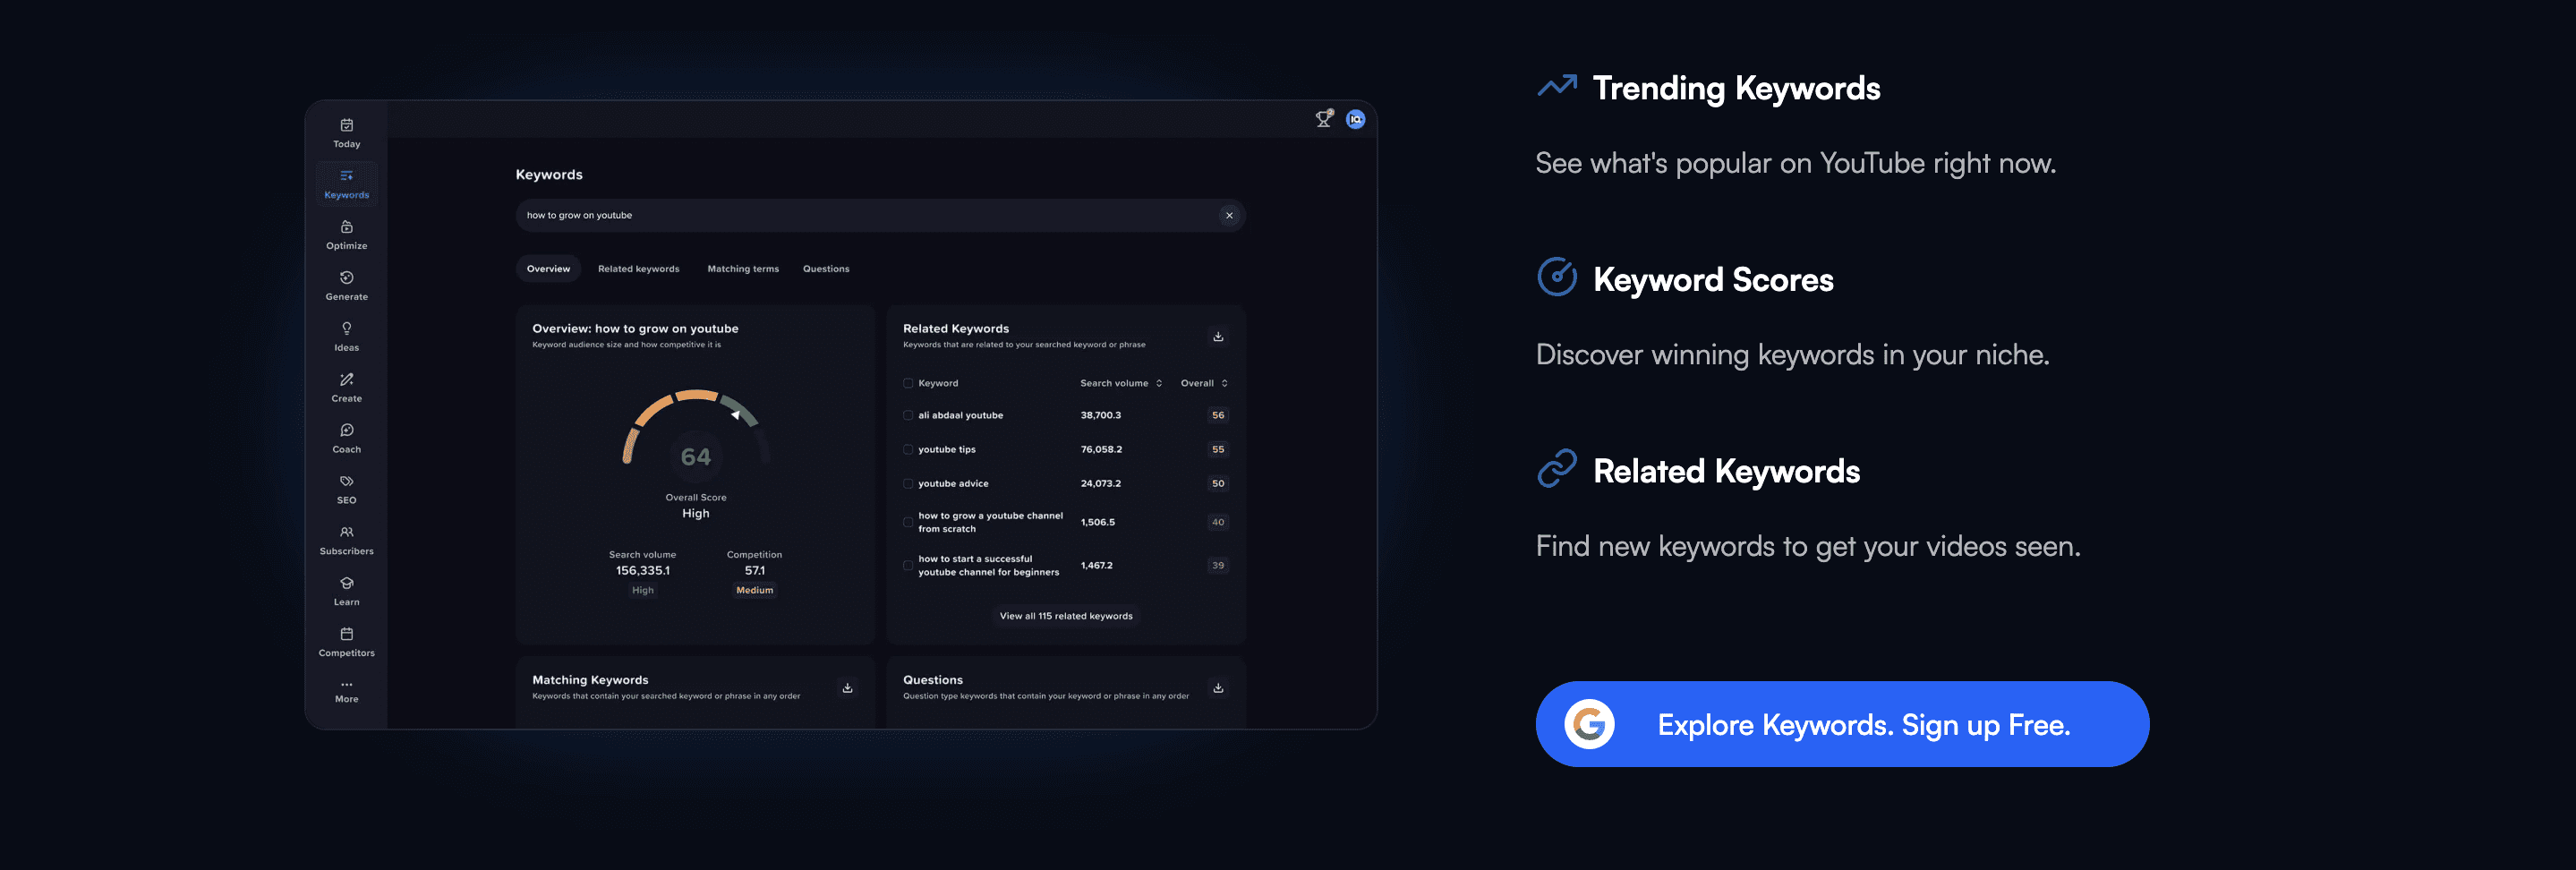Sort by Search volume using its arrows

click(x=1158, y=383)
